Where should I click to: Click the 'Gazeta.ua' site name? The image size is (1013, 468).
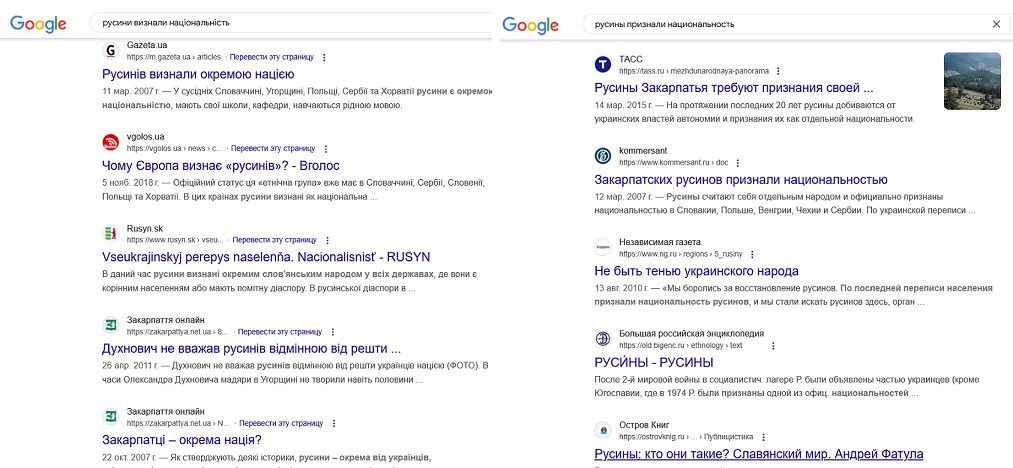pyautogui.click(x=147, y=45)
